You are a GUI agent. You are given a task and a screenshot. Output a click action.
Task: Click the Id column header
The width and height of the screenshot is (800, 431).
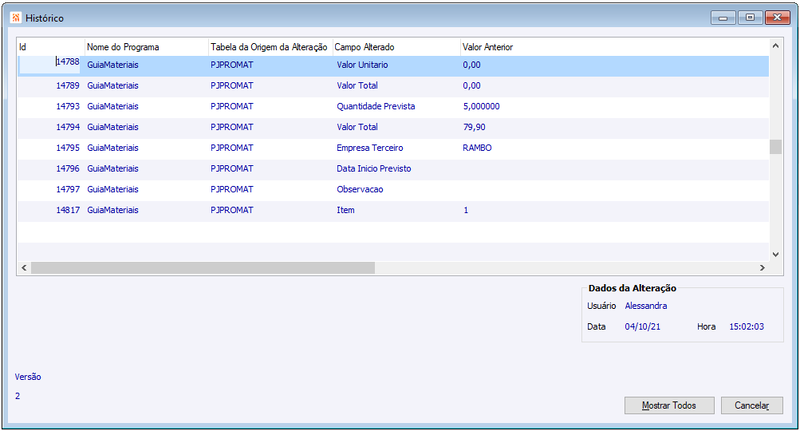(x=51, y=47)
